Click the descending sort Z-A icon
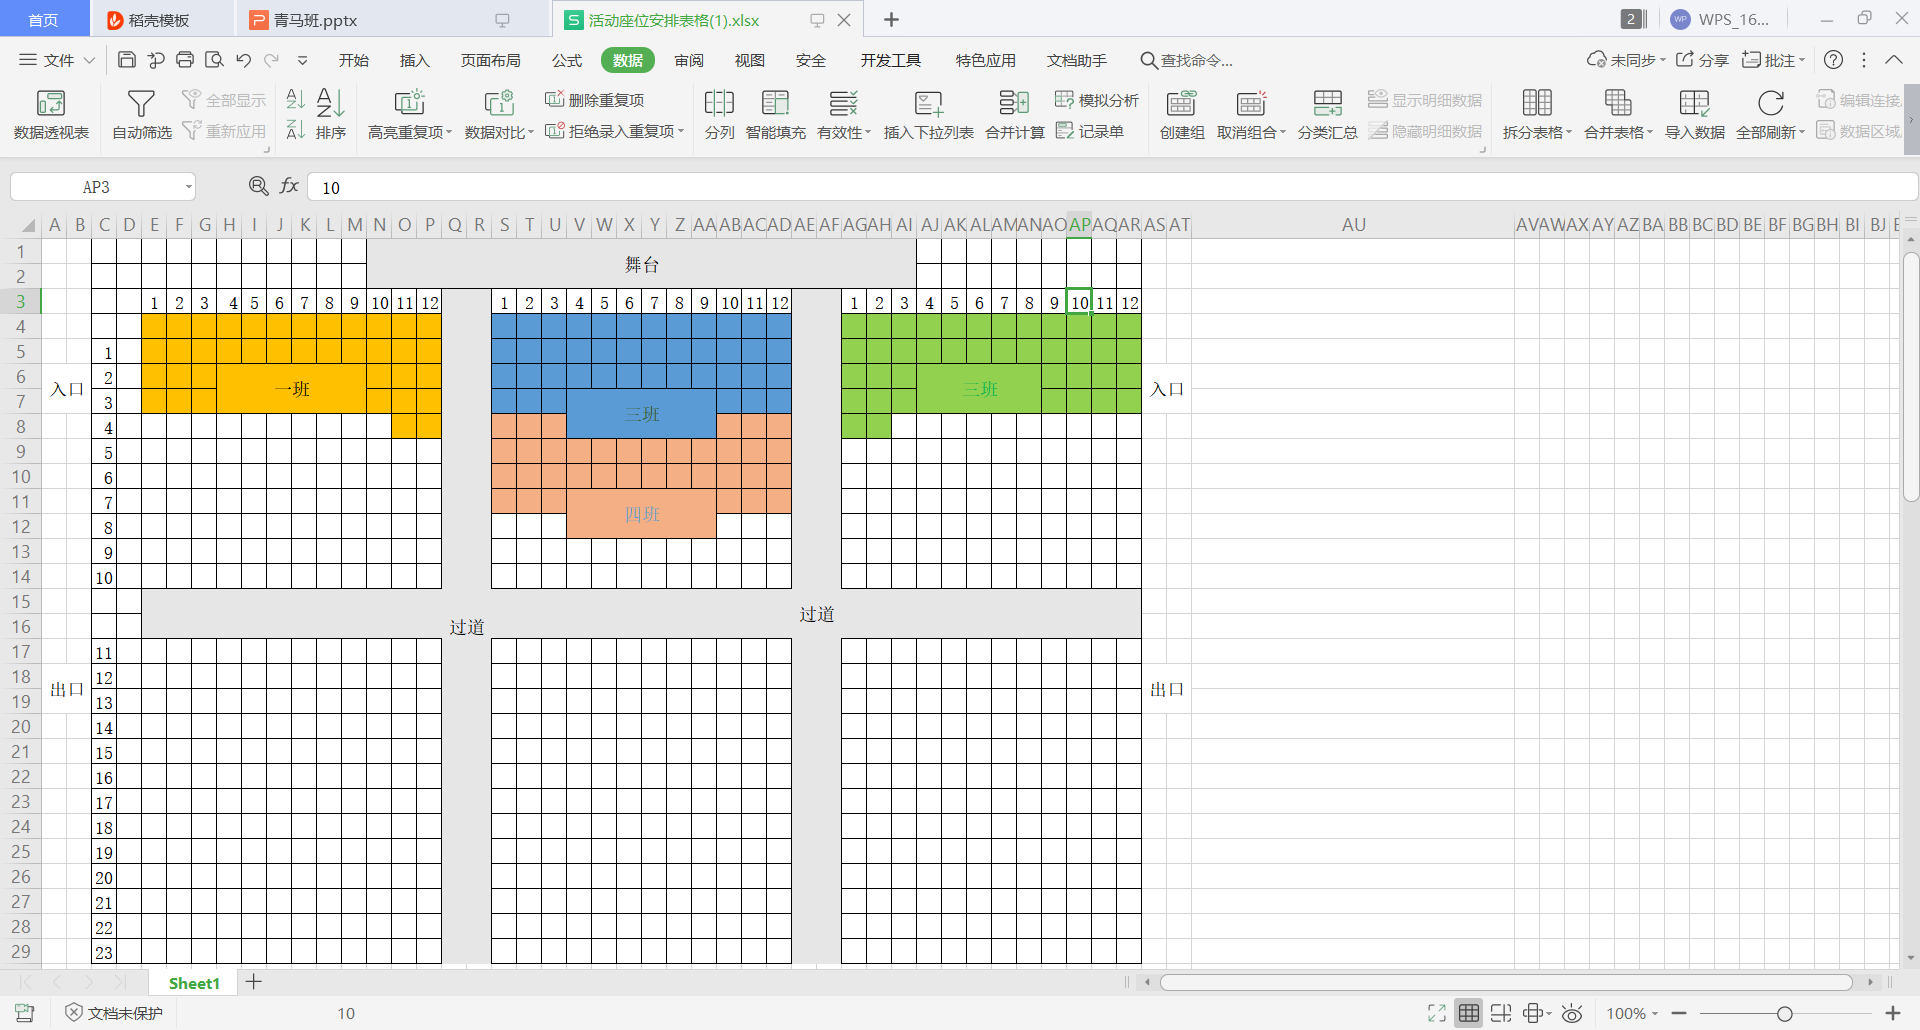The height and width of the screenshot is (1030, 1920). click(x=295, y=130)
